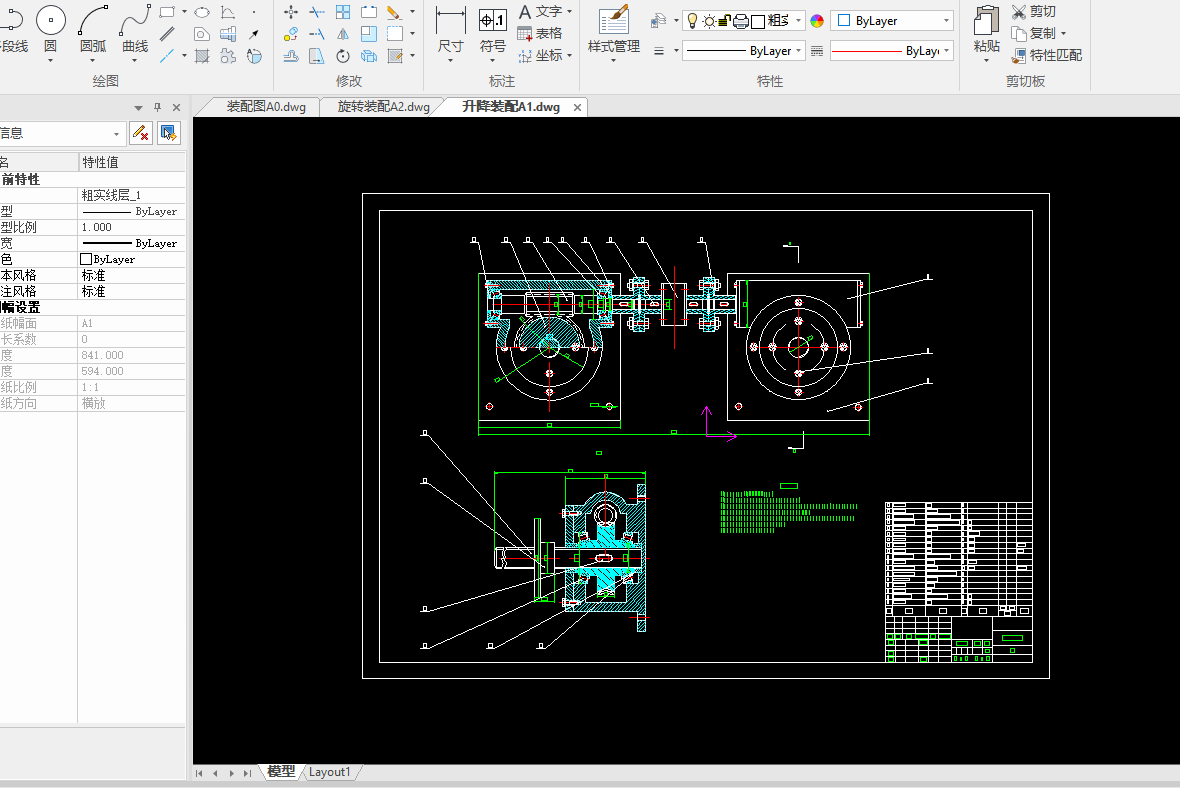Switch to the 装配图A0.dwg tab
The height and width of the screenshot is (788, 1180).
tap(266, 107)
